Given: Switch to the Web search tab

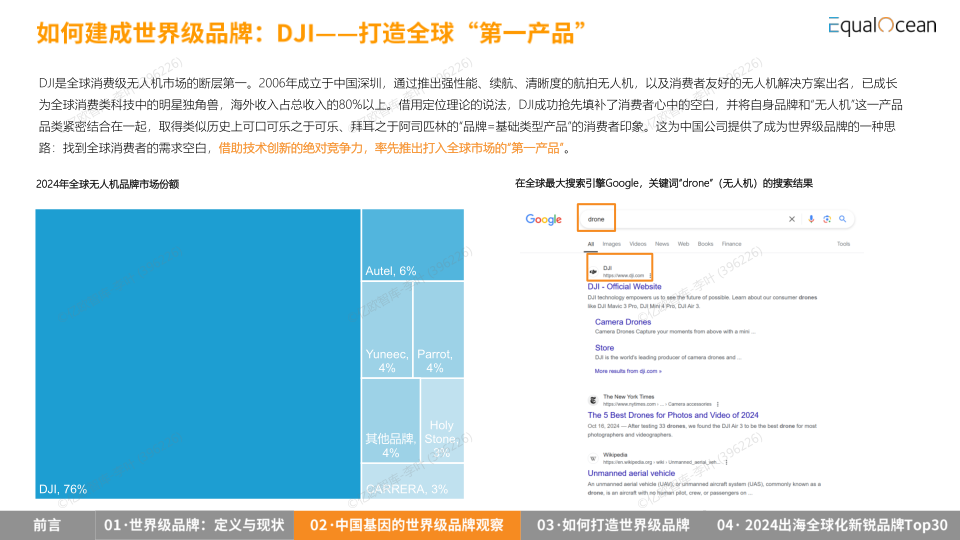Looking at the screenshot, I should click(x=683, y=244).
